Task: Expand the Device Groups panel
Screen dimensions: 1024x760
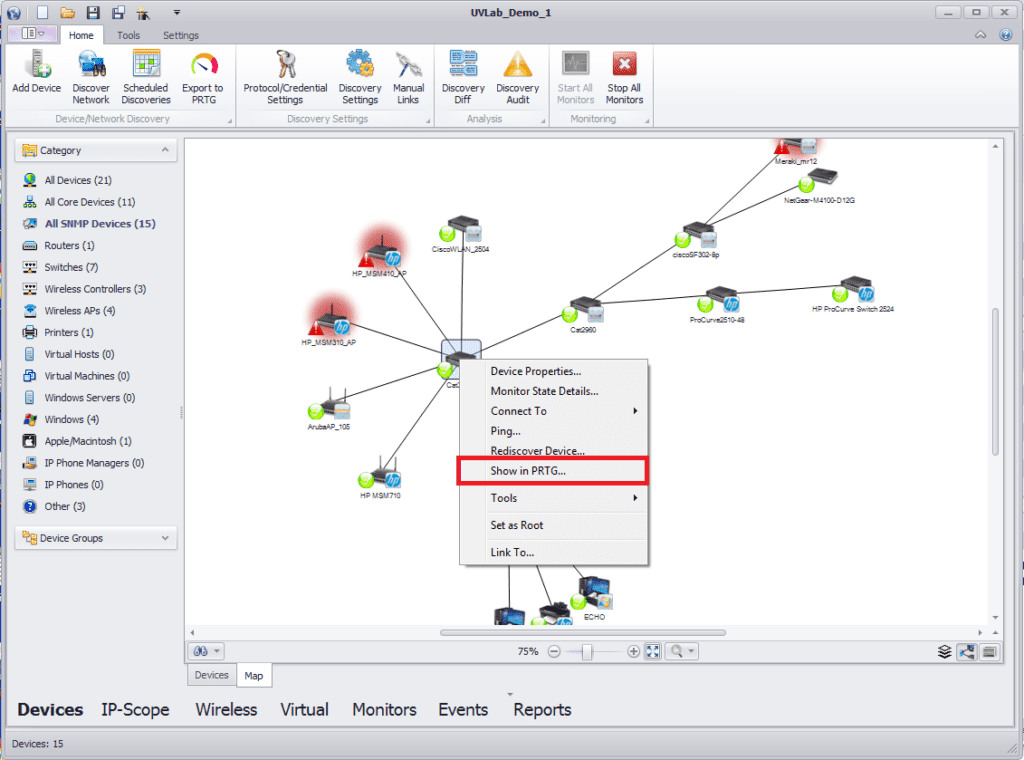Action: (x=165, y=538)
